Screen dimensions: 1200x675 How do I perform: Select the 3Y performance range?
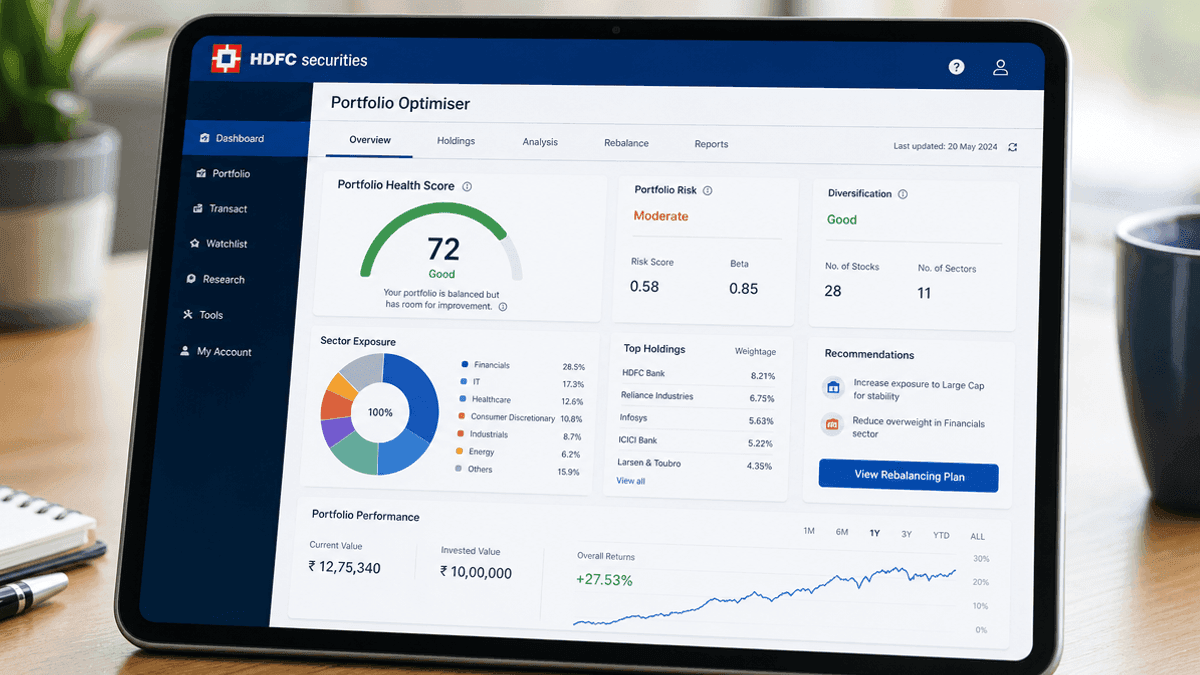click(x=906, y=534)
